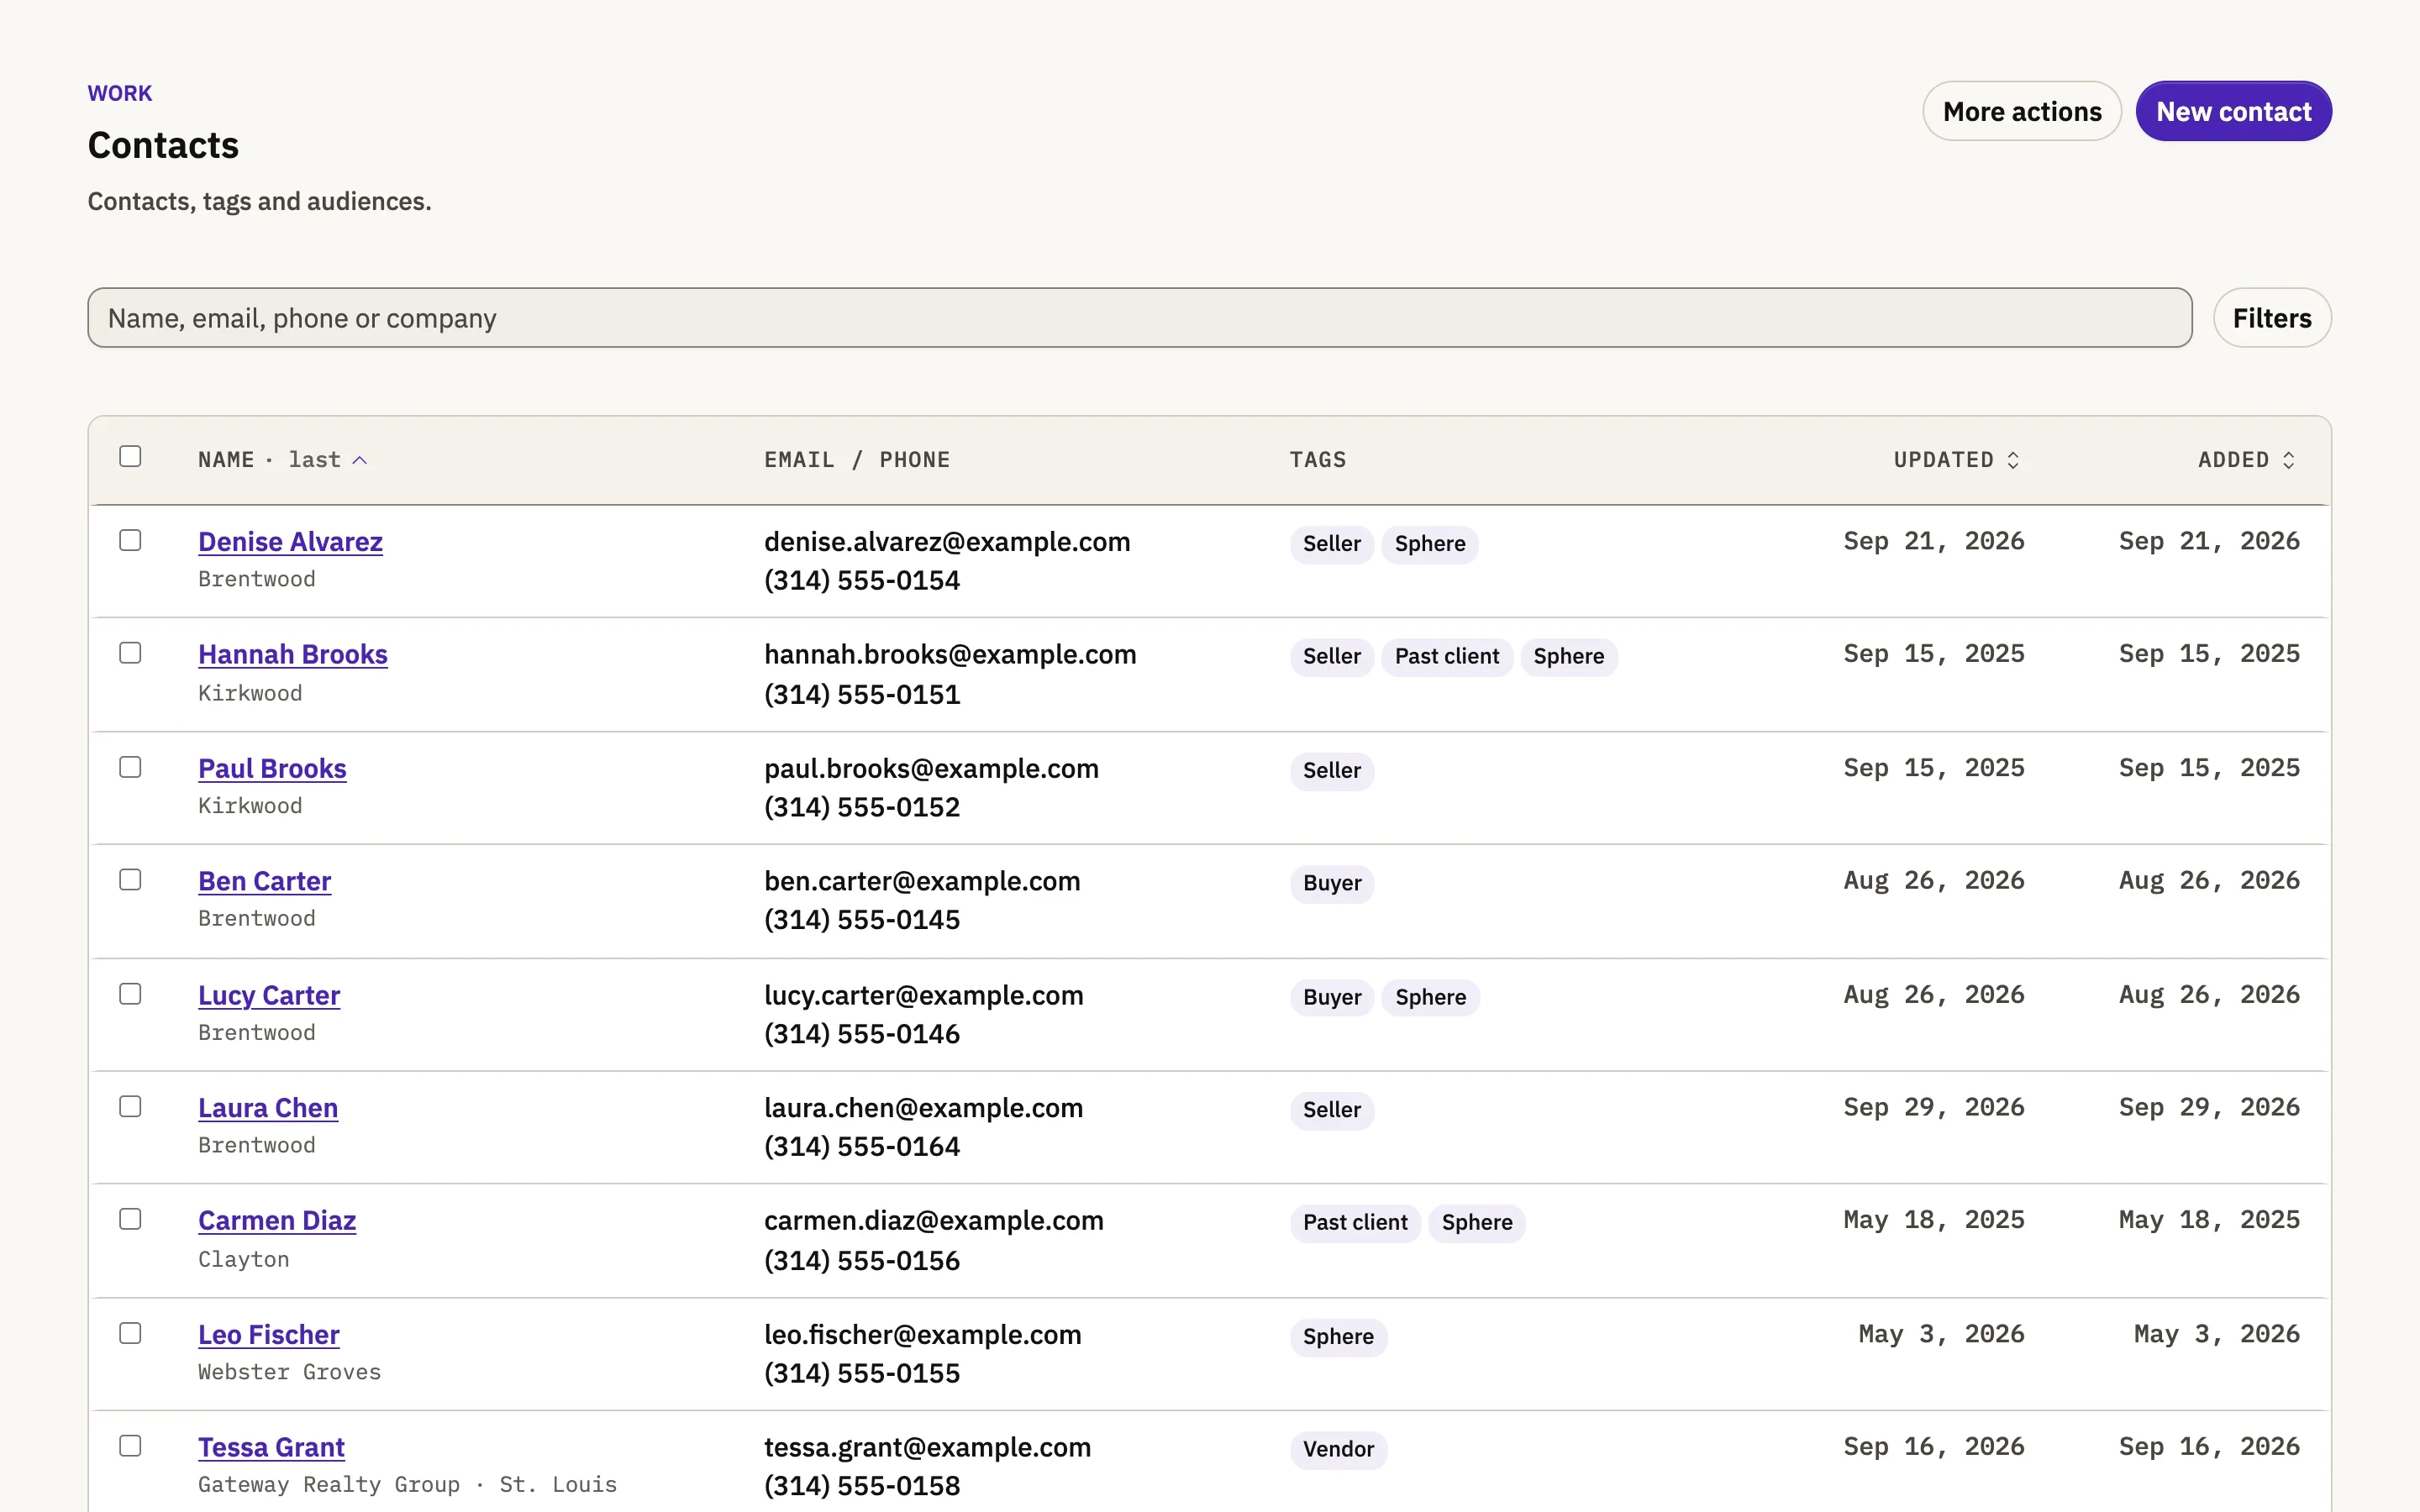Click the WORK breadcrumb label
Screen dimensions: 2420x1512
tap(120, 93)
